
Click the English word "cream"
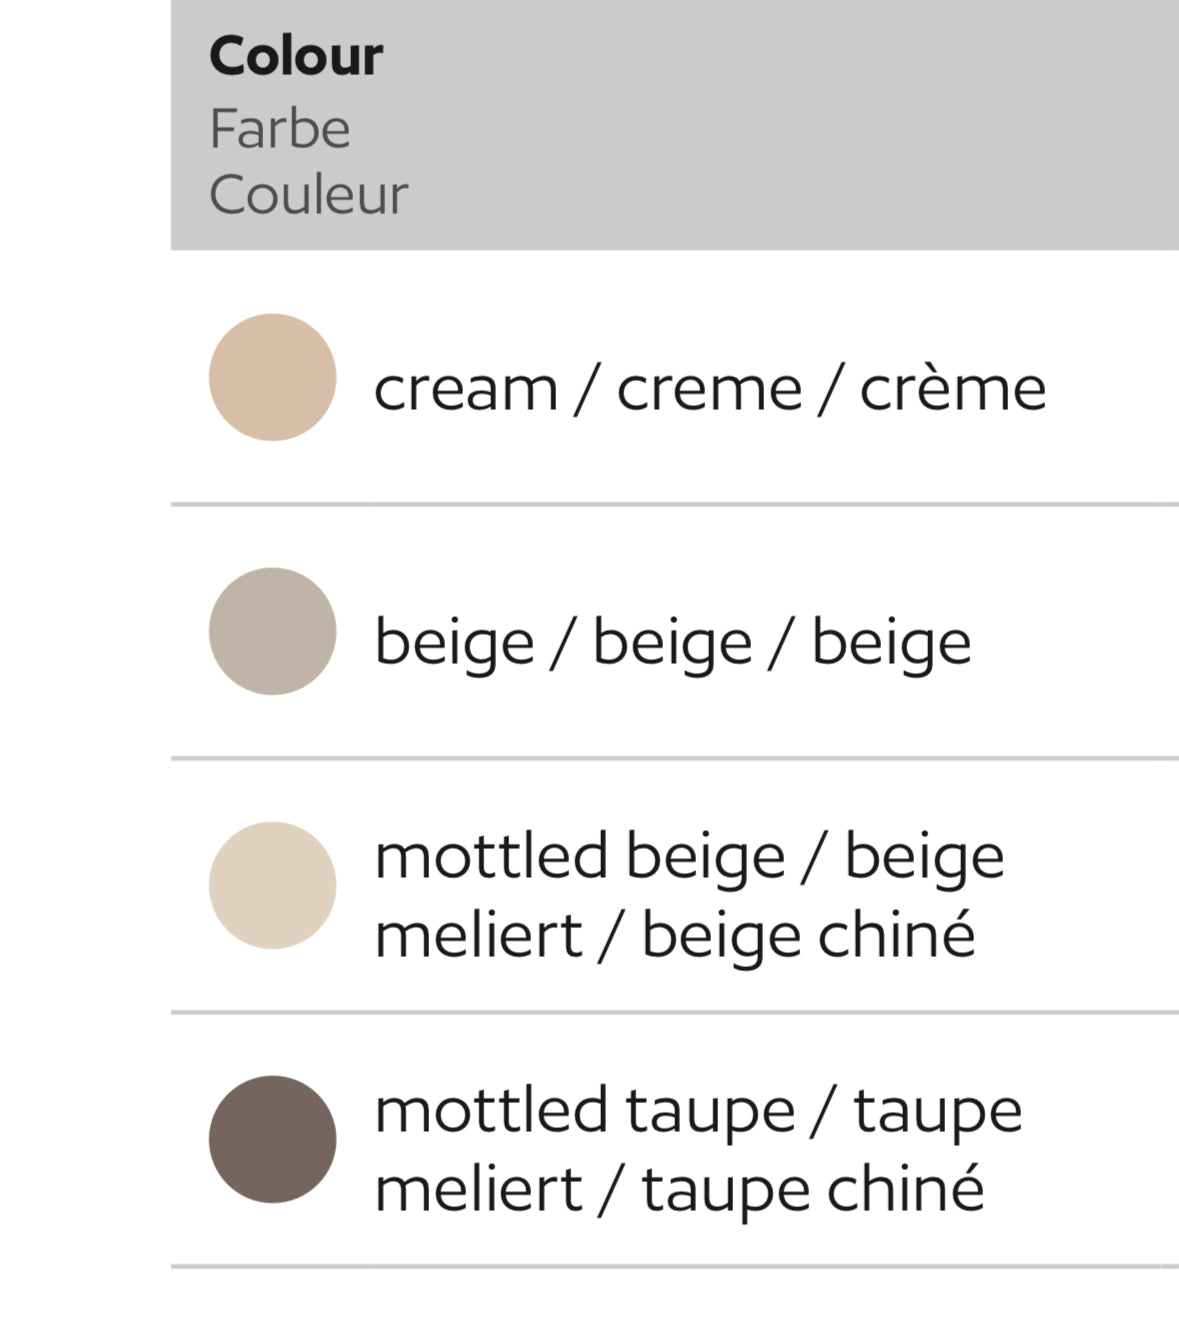465,389
